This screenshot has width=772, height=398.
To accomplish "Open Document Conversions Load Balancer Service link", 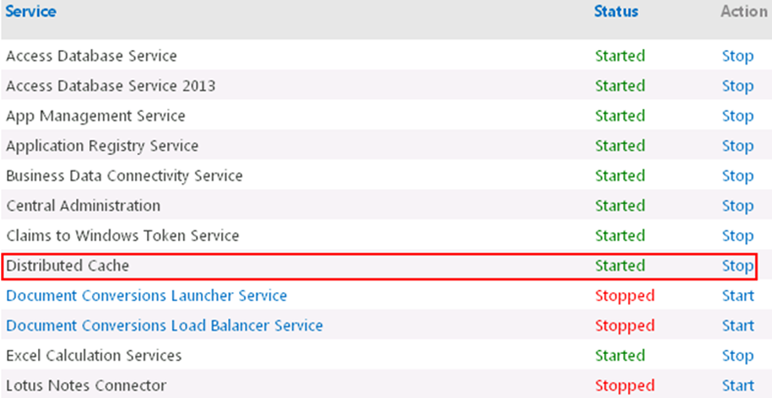I will coord(164,326).
